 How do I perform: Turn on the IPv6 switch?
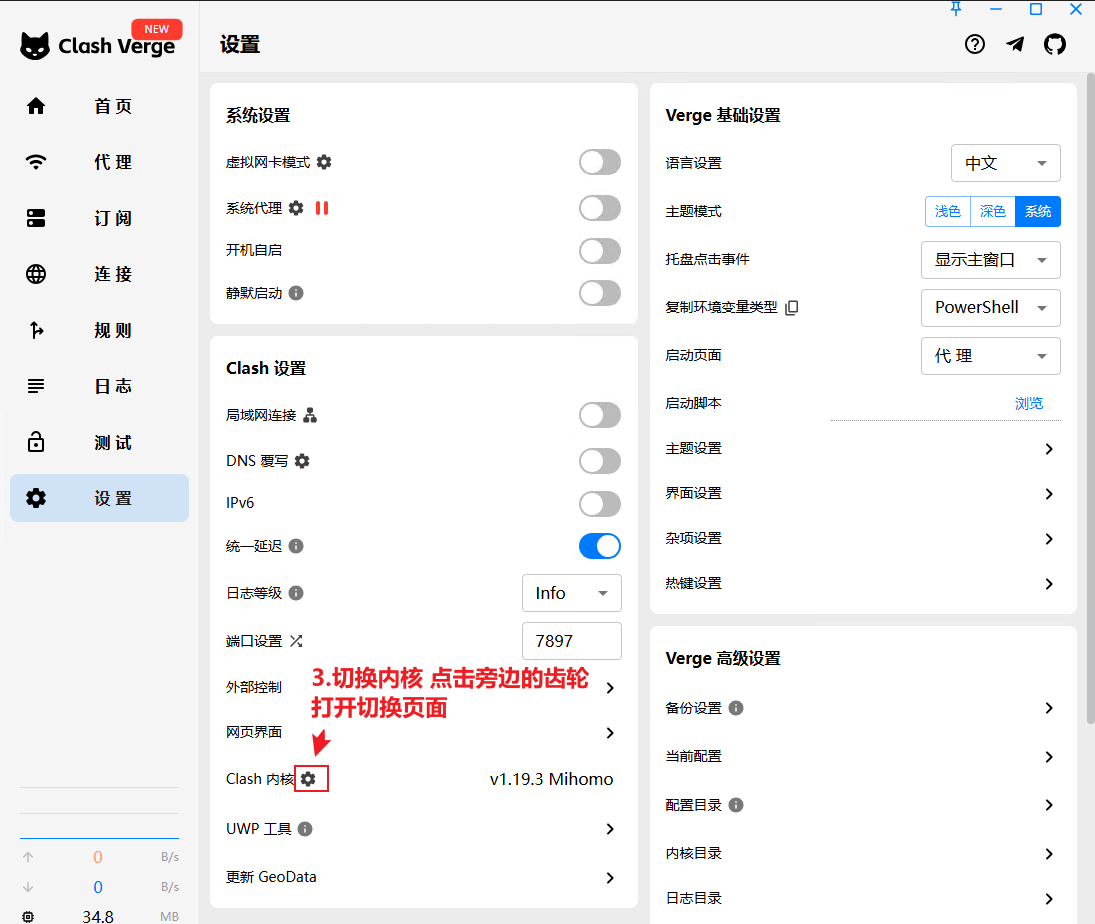click(600, 503)
